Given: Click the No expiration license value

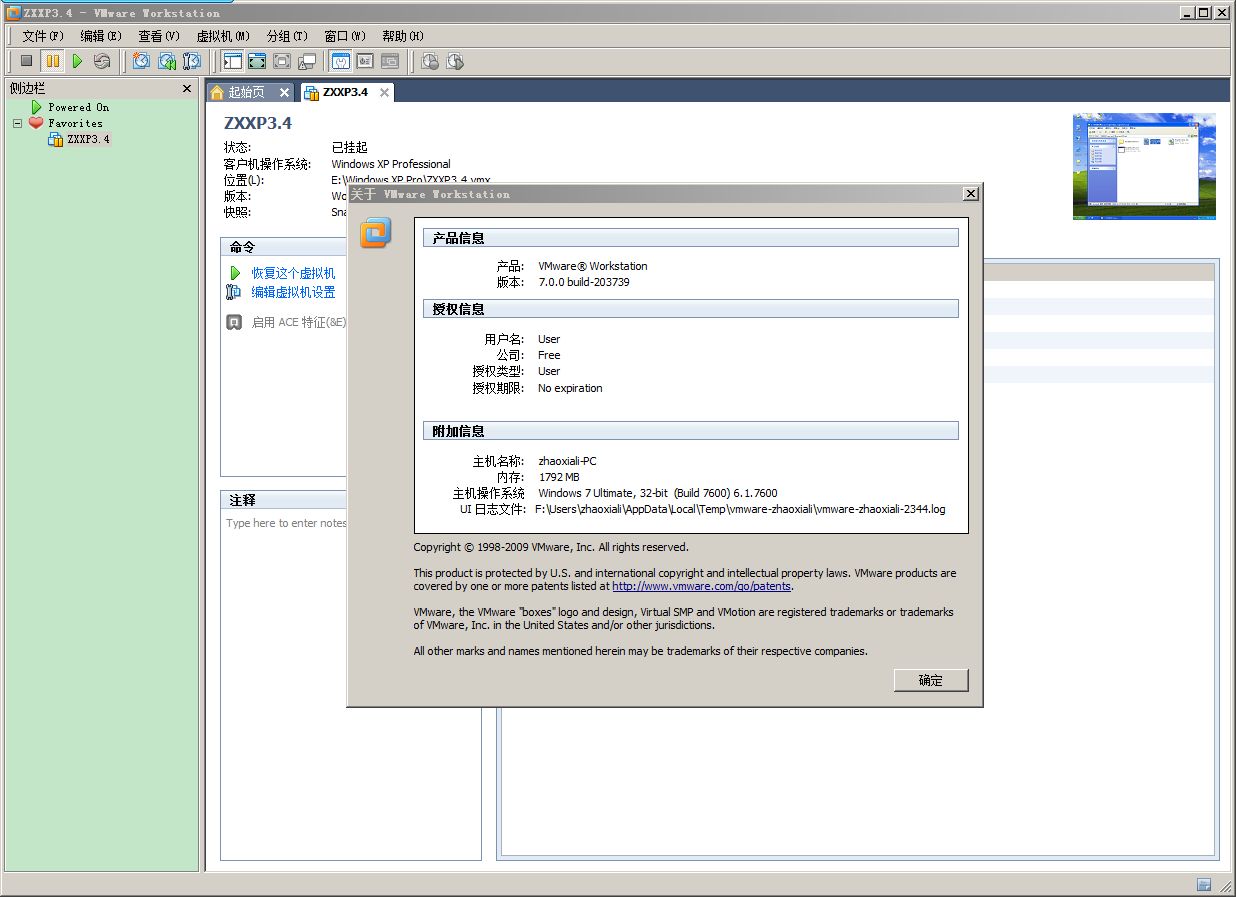Looking at the screenshot, I should (570, 388).
